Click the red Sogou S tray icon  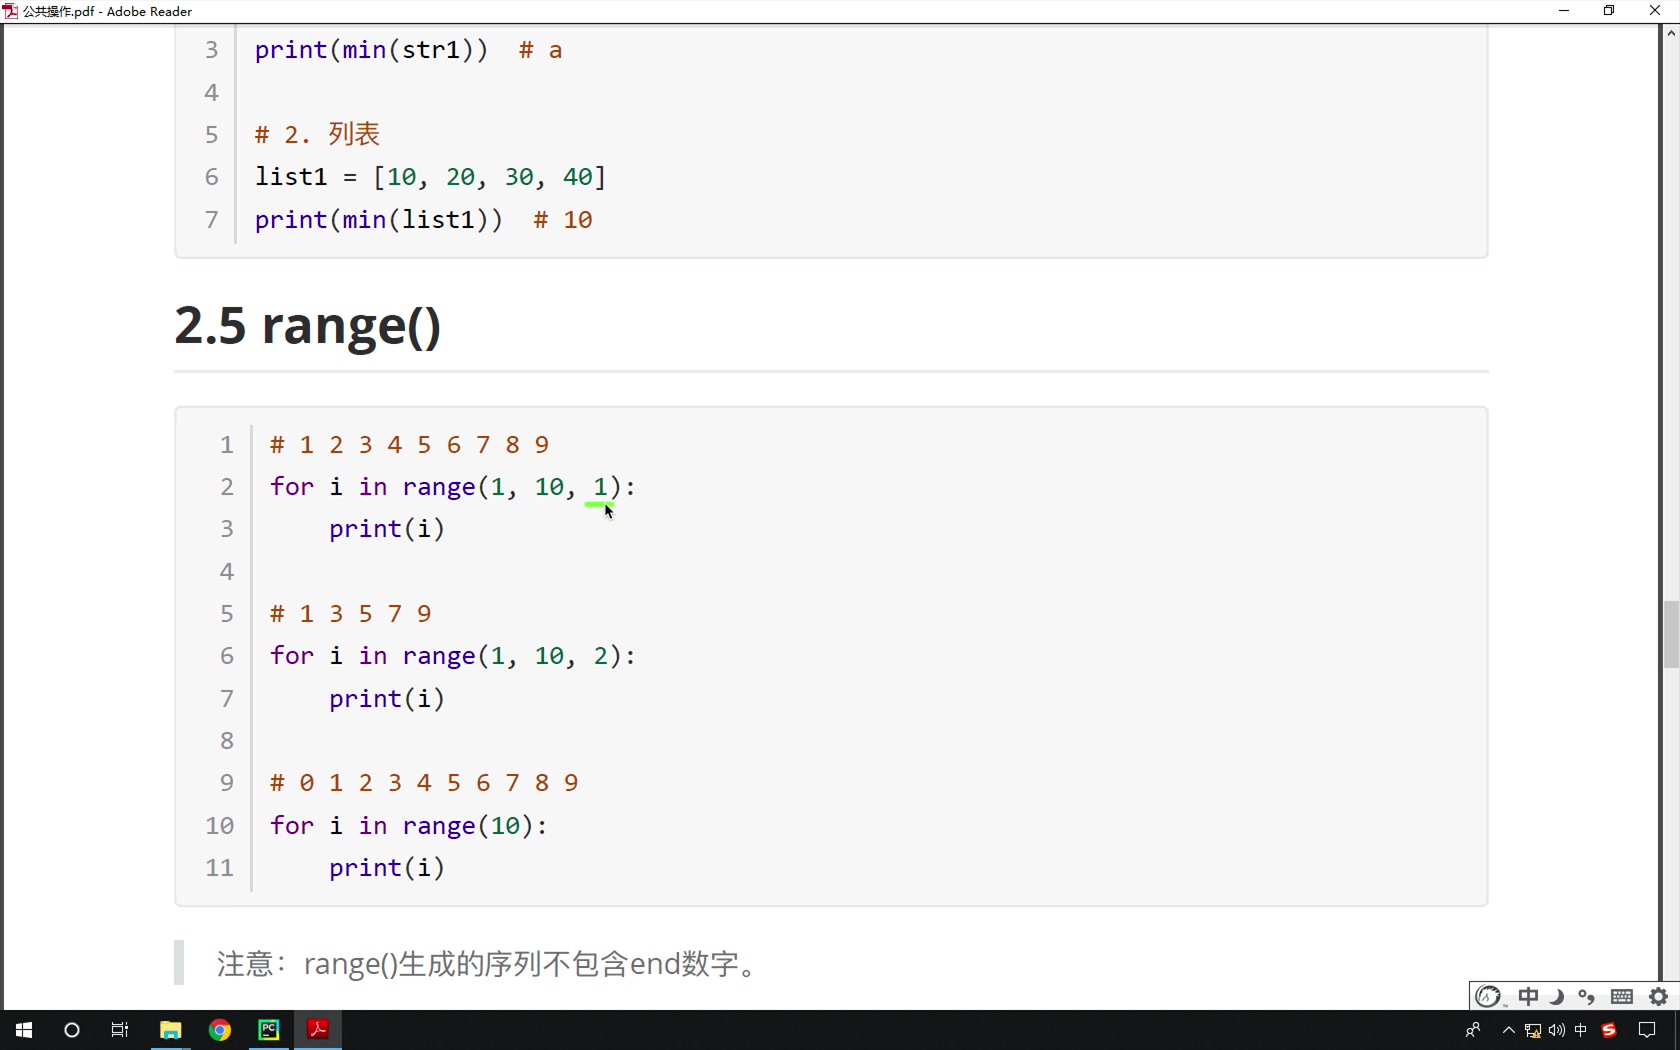pyautogui.click(x=1609, y=1030)
